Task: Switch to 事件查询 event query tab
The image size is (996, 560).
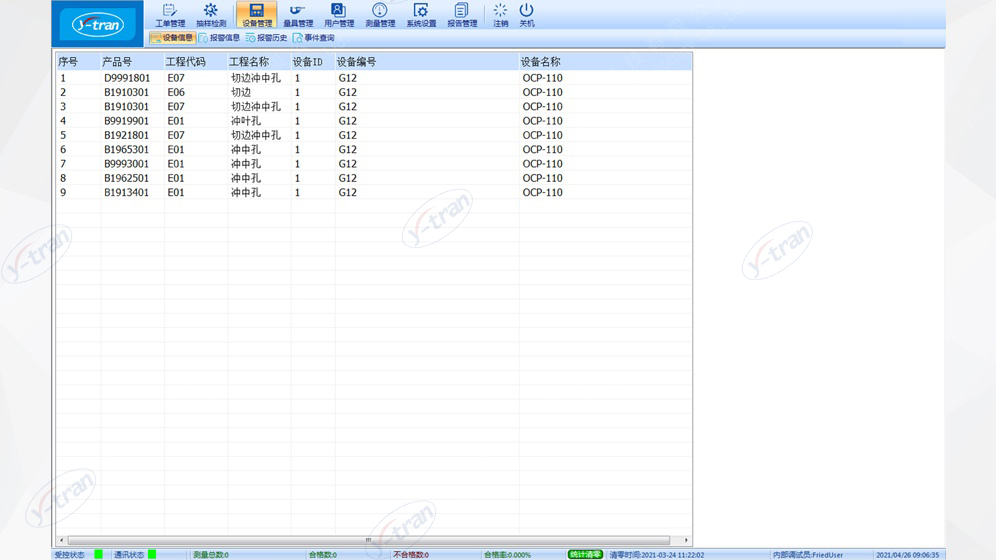Action: [x=314, y=38]
